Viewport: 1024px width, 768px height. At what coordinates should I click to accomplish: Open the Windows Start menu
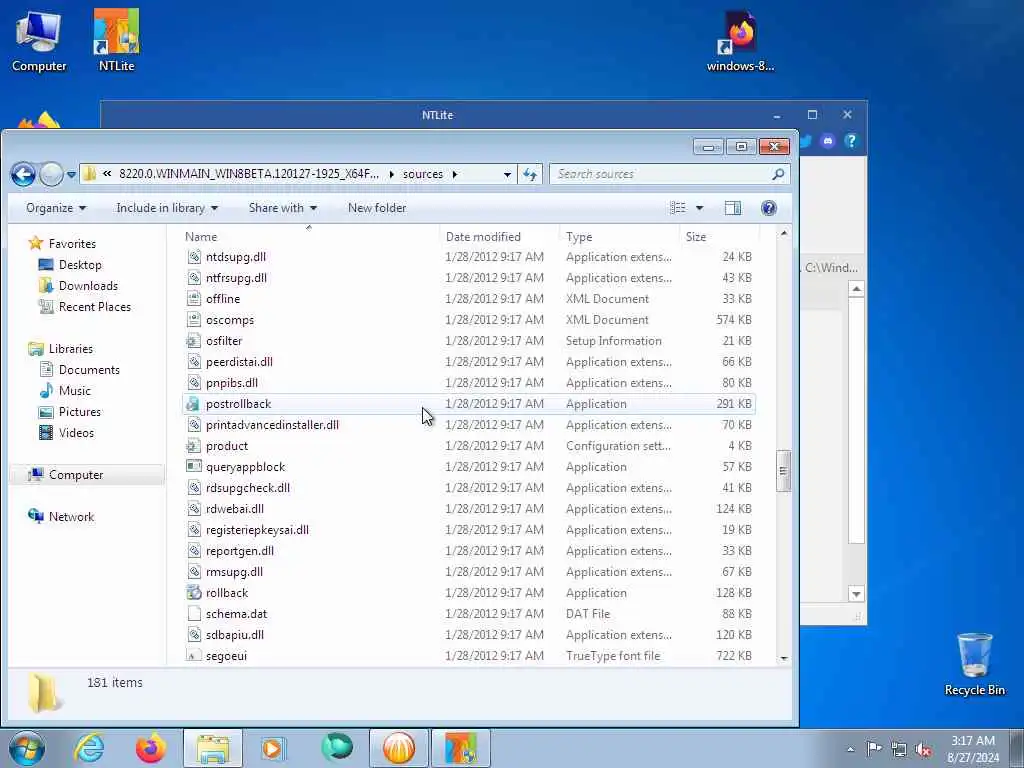tap(27, 748)
